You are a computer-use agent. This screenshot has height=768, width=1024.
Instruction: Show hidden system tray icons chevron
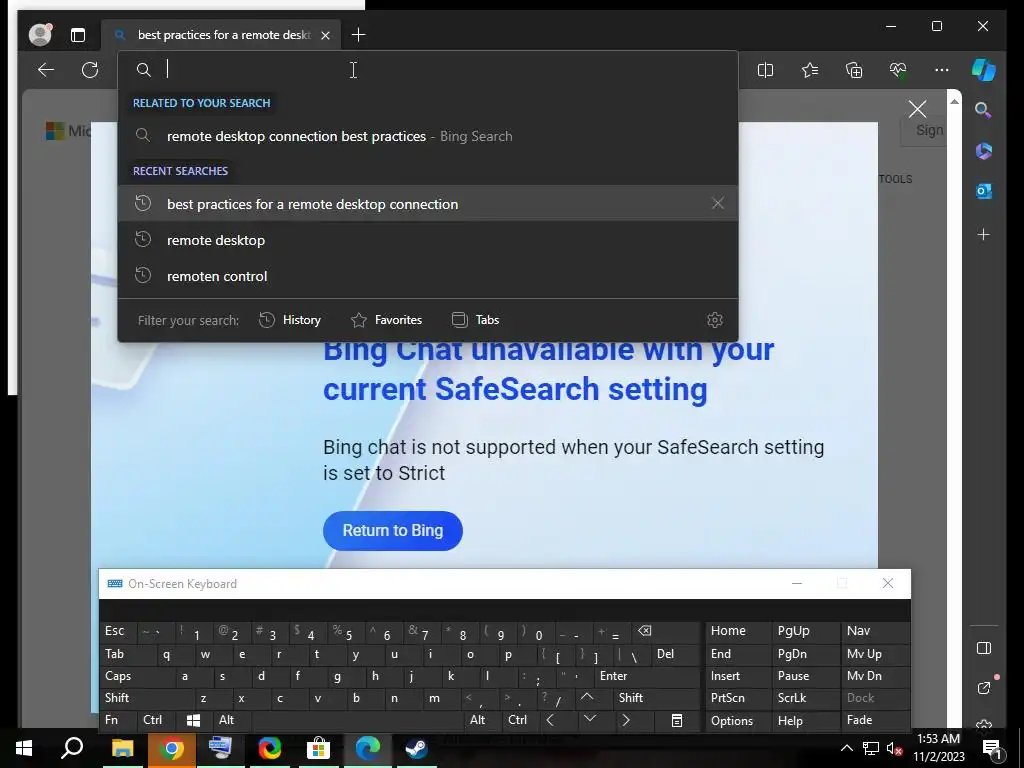[x=846, y=748]
